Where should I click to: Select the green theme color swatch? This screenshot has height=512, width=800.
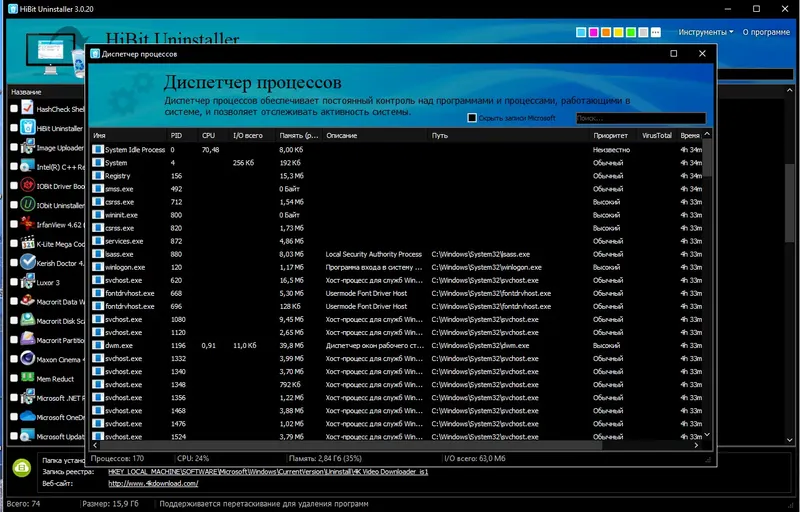pos(631,32)
